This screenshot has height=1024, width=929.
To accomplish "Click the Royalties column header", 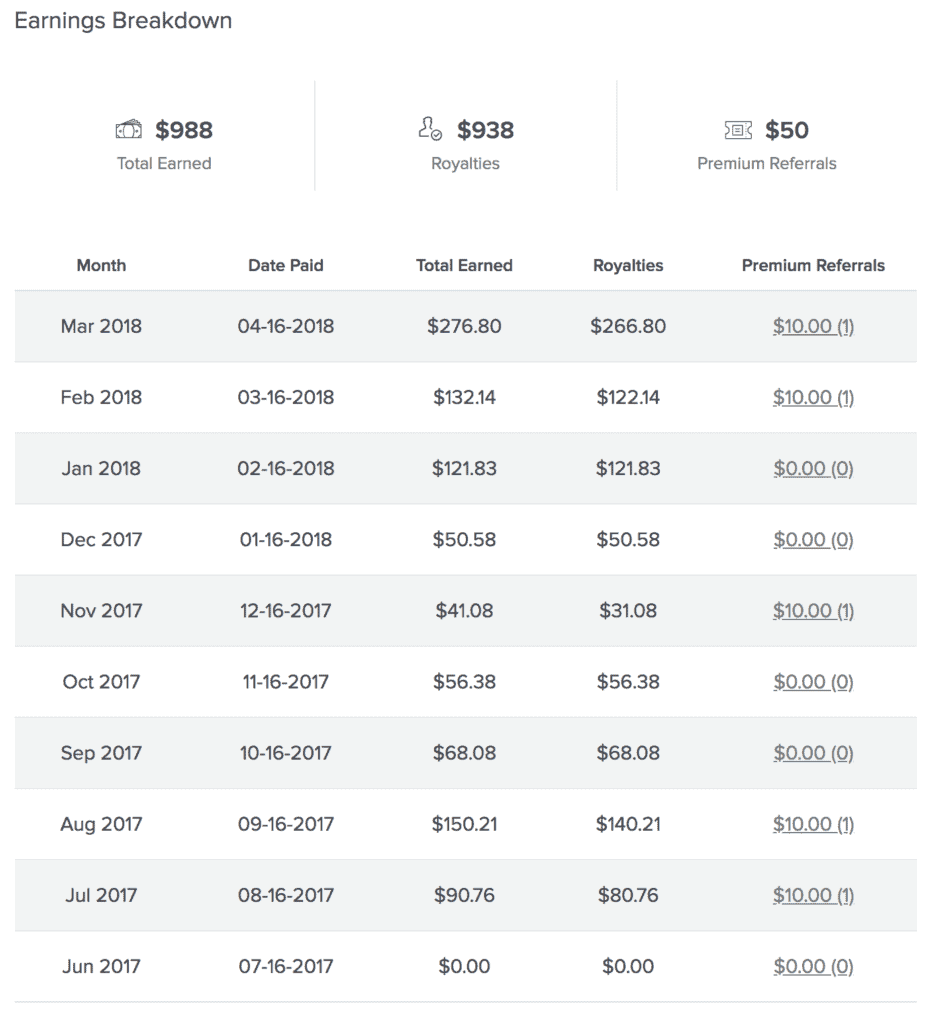I will (628, 265).
